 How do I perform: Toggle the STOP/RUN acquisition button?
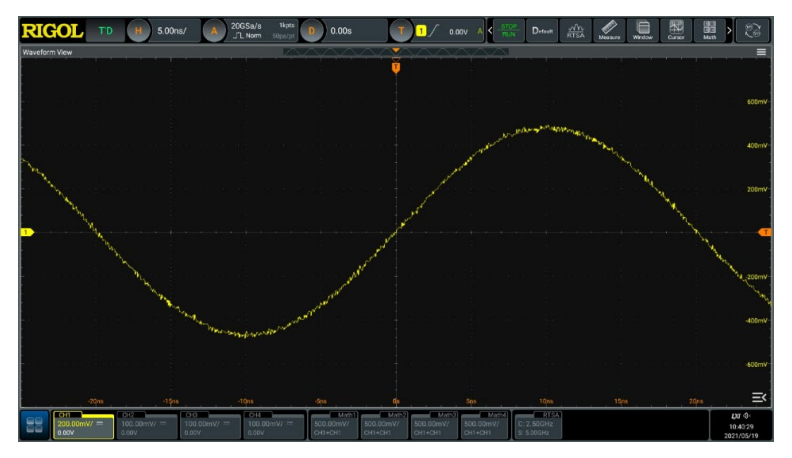tap(509, 31)
